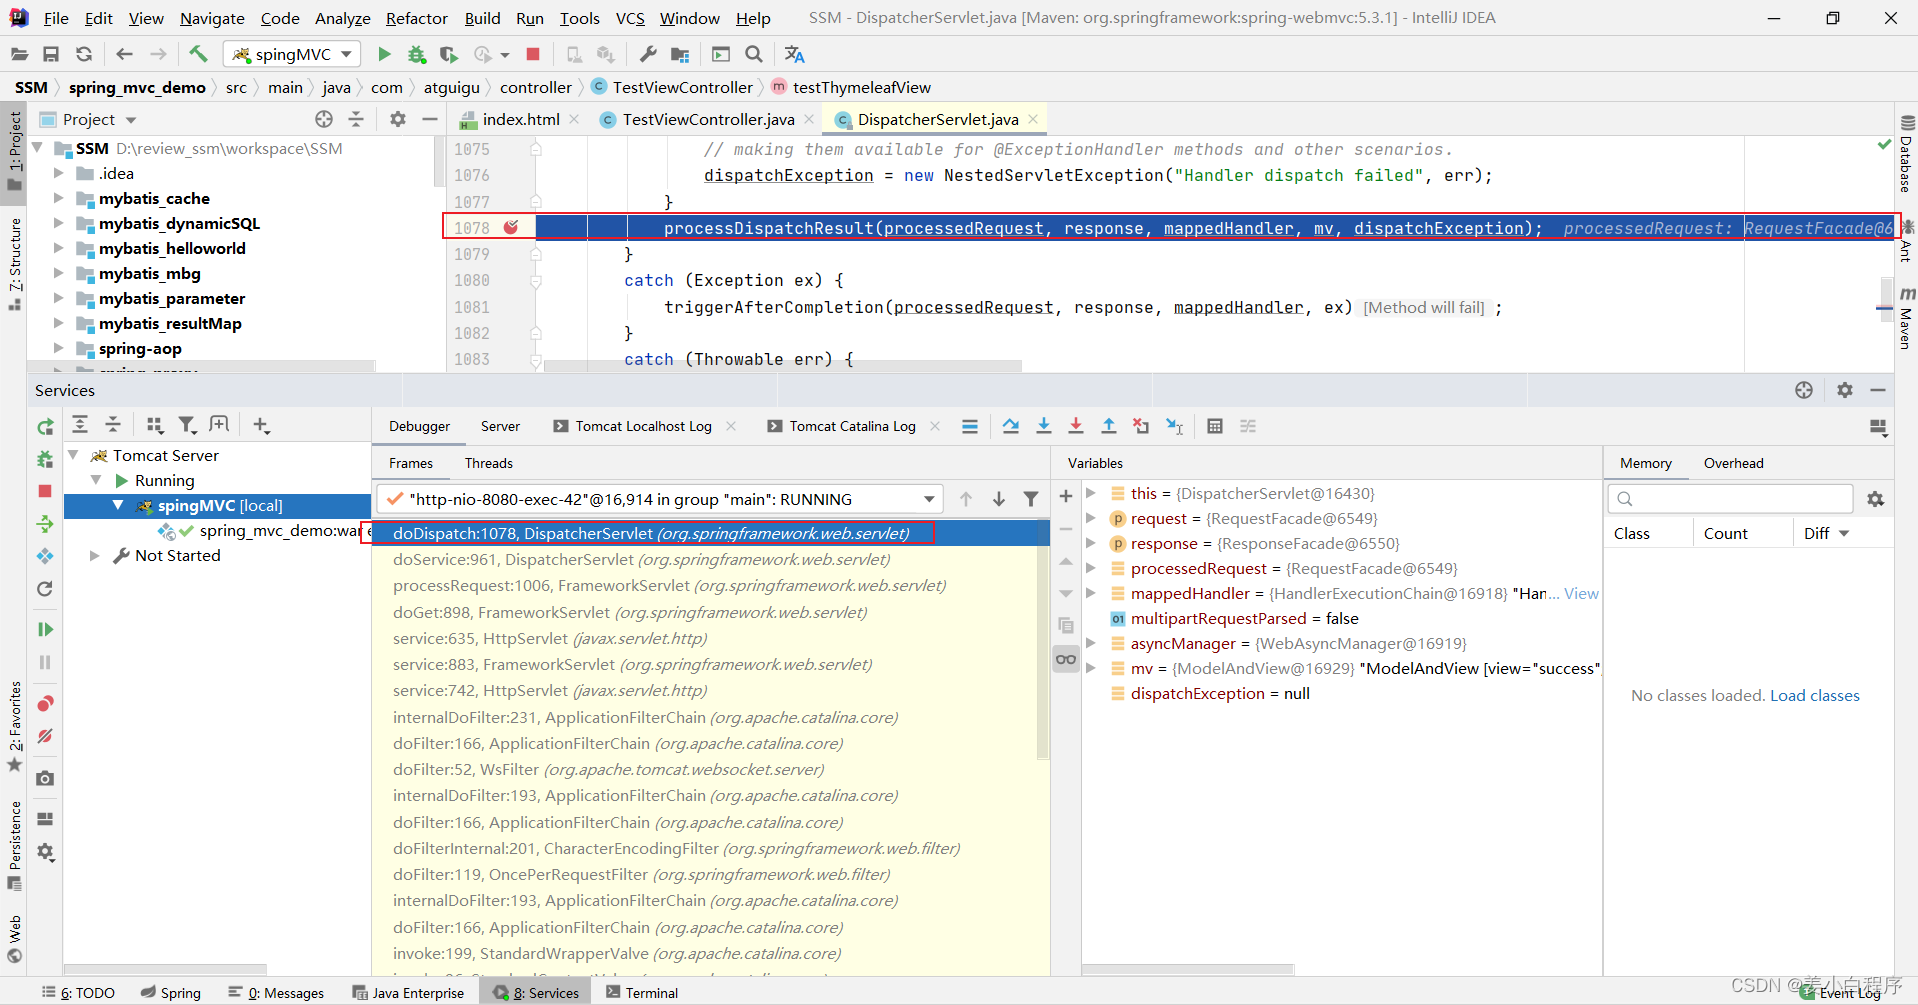Navigate Back with the left arrow icon
The height and width of the screenshot is (1005, 1918).
tap(124, 54)
